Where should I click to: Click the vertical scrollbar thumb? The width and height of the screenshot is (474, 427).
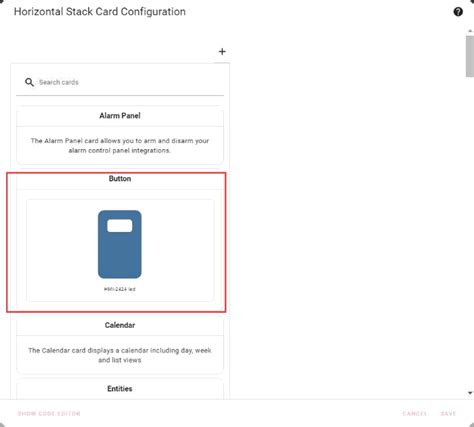pos(470,56)
